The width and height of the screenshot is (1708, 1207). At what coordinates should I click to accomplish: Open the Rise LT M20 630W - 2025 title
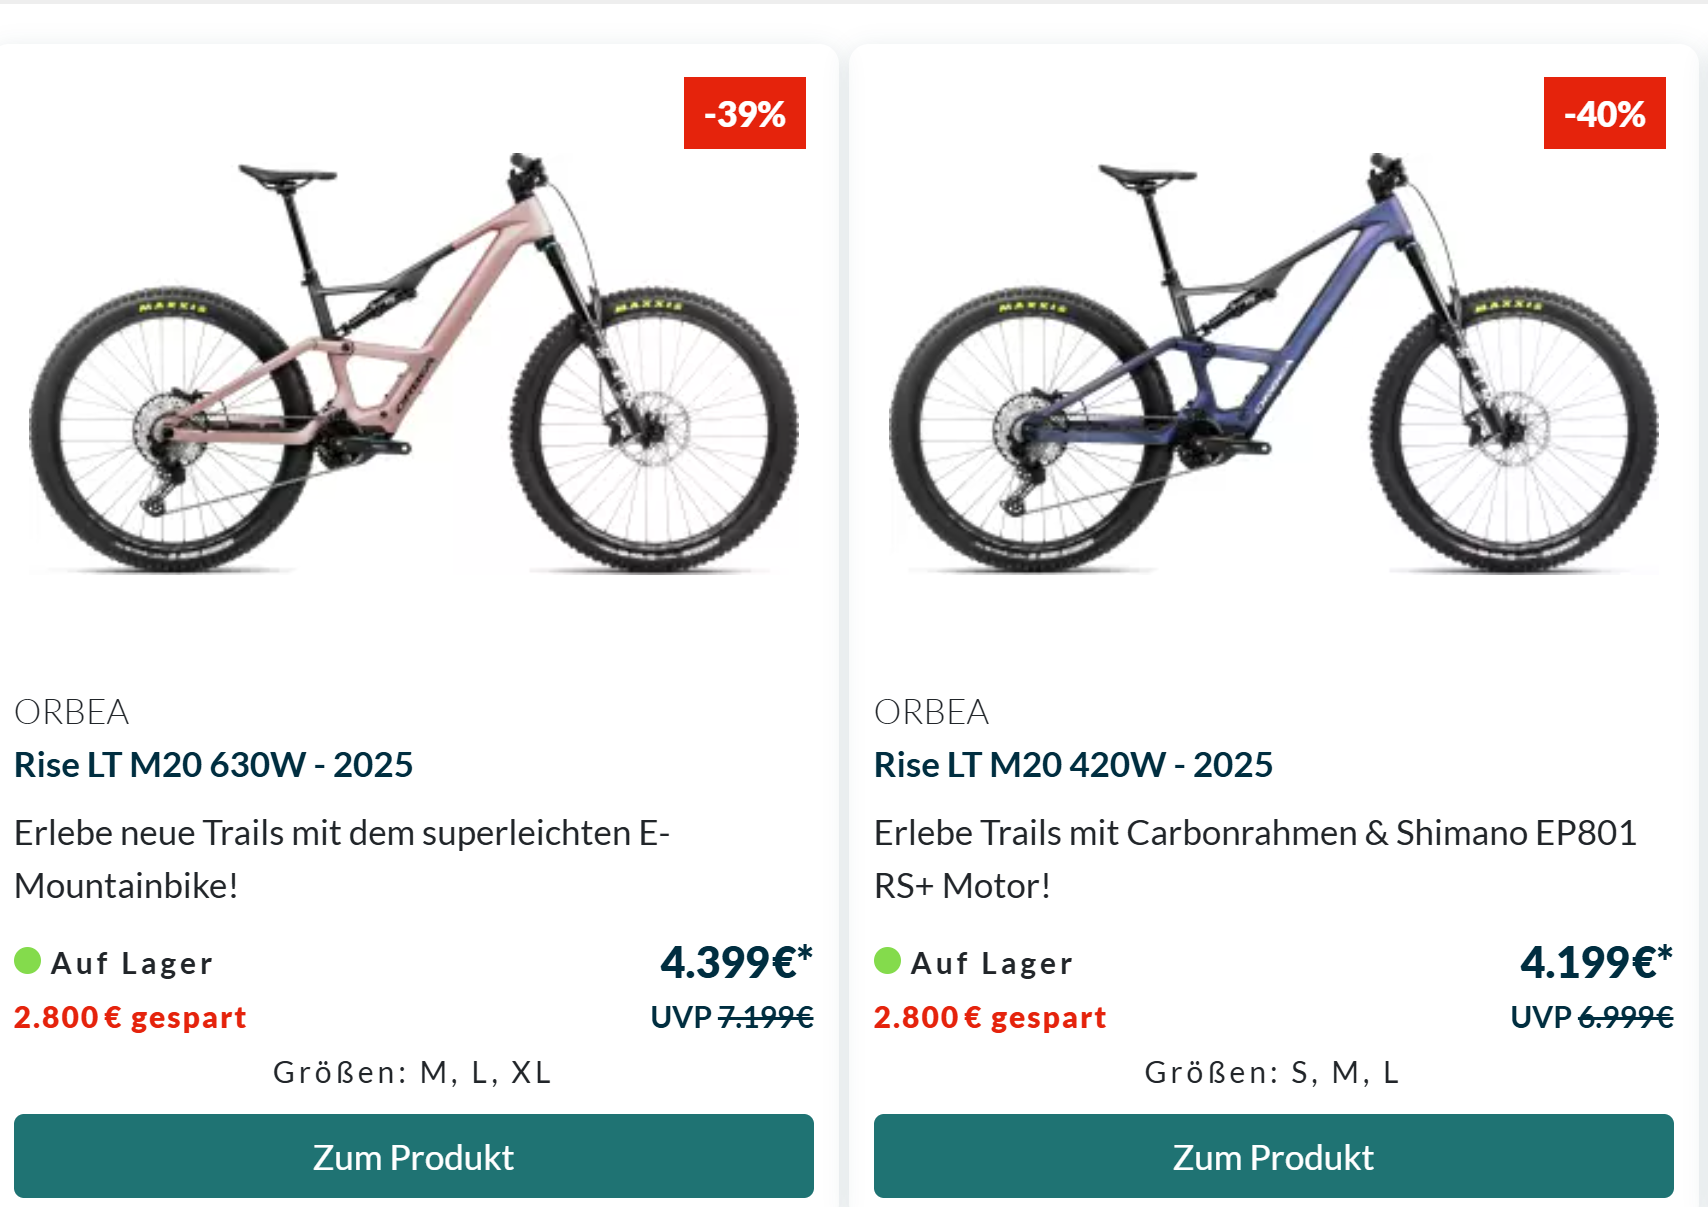point(213,765)
